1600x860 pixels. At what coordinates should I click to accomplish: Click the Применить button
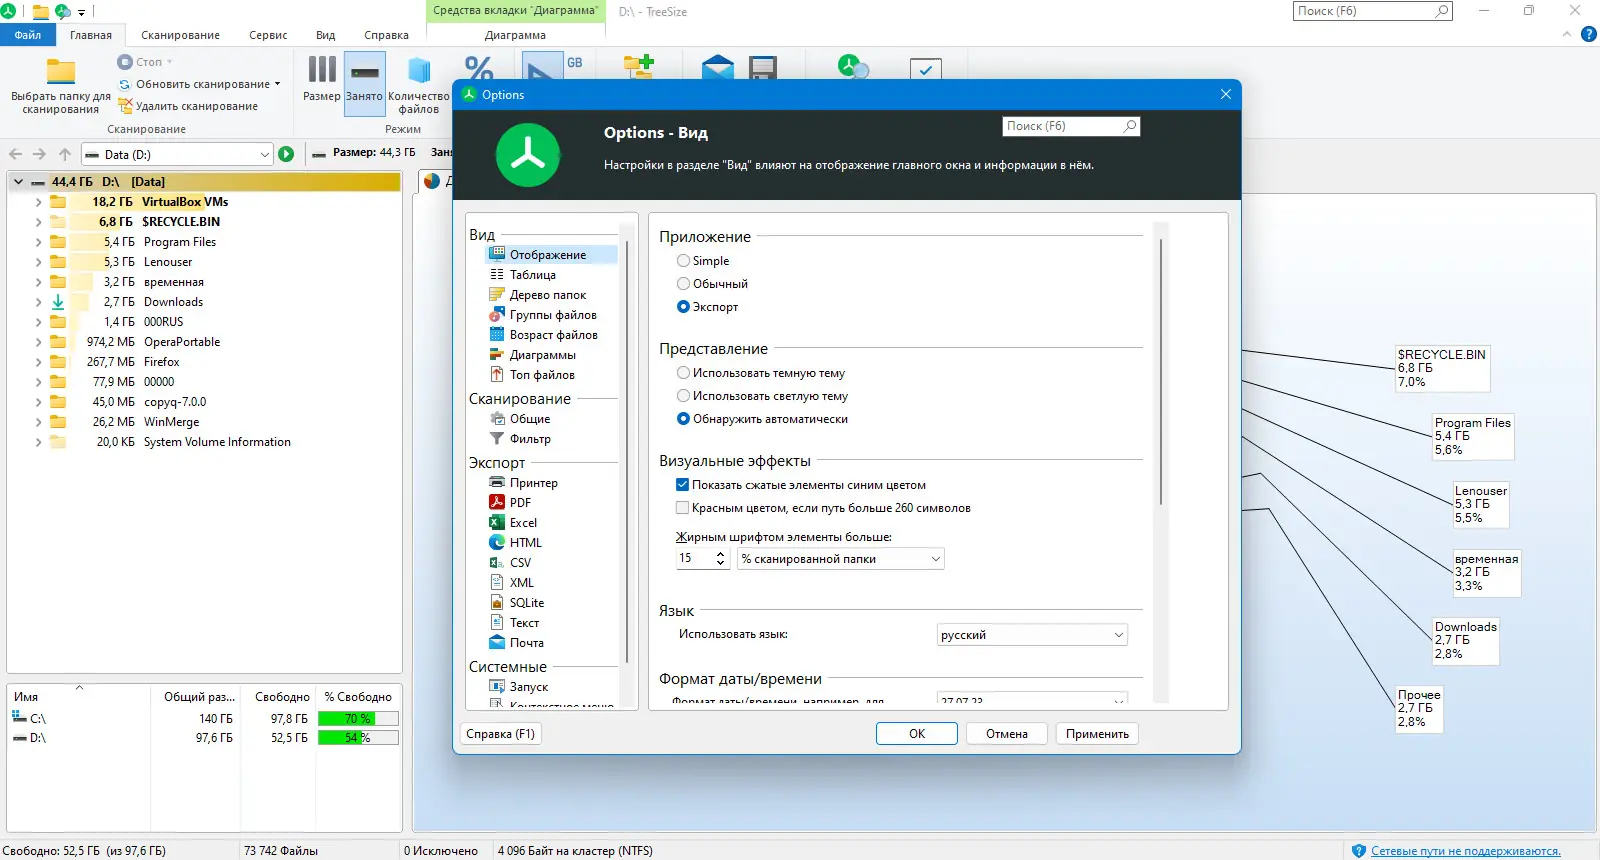(x=1097, y=734)
